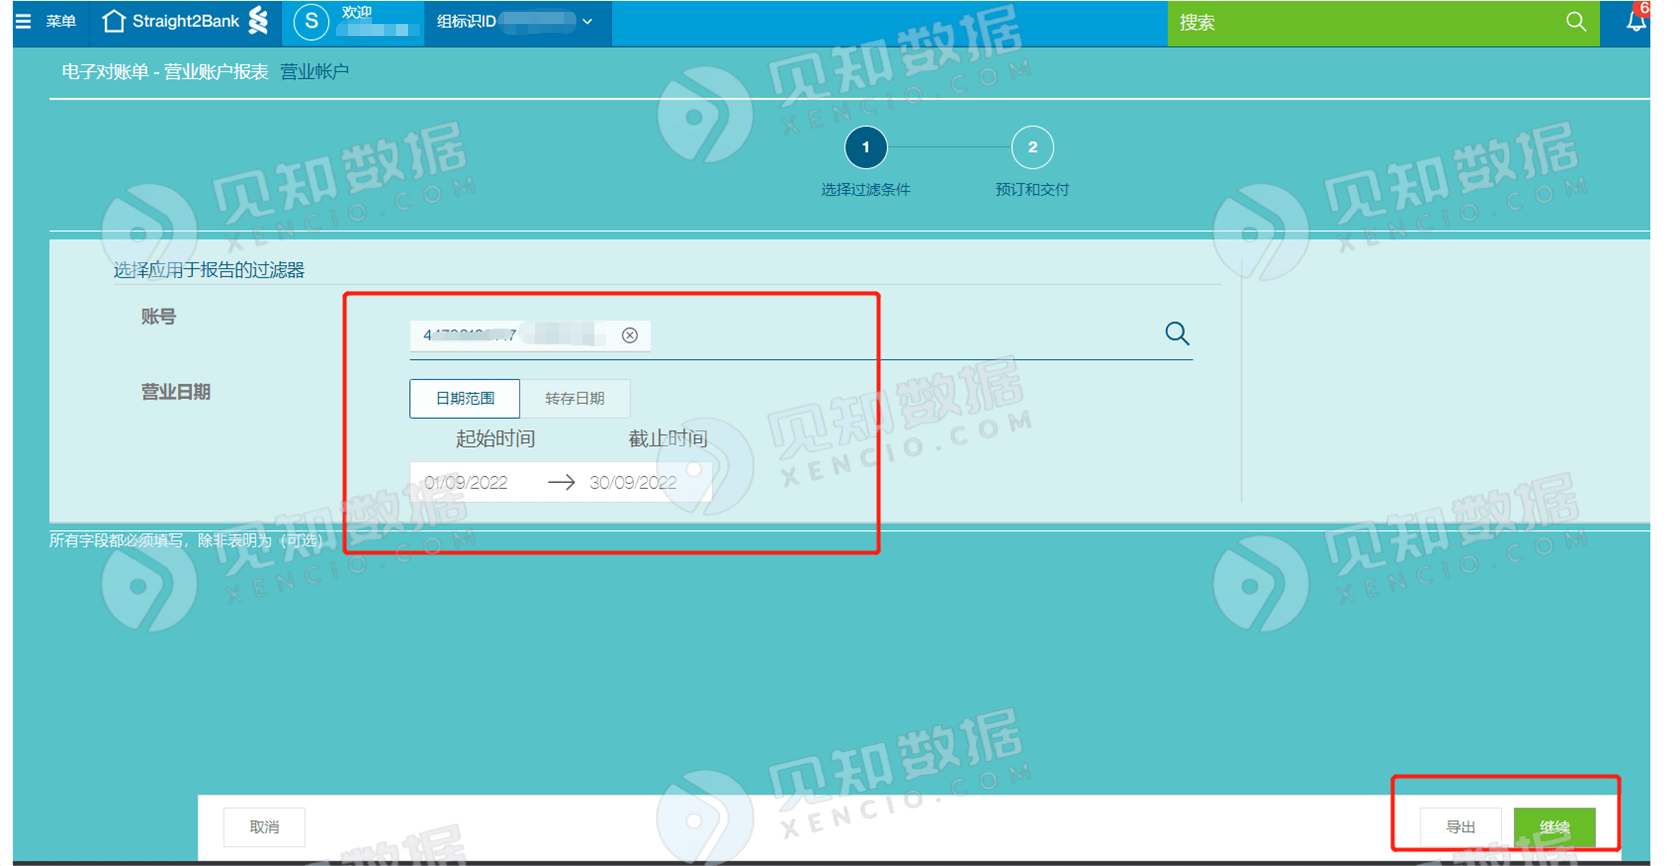Click the top 搜索 search input
The height and width of the screenshot is (866, 1680).
click(x=1360, y=23)
